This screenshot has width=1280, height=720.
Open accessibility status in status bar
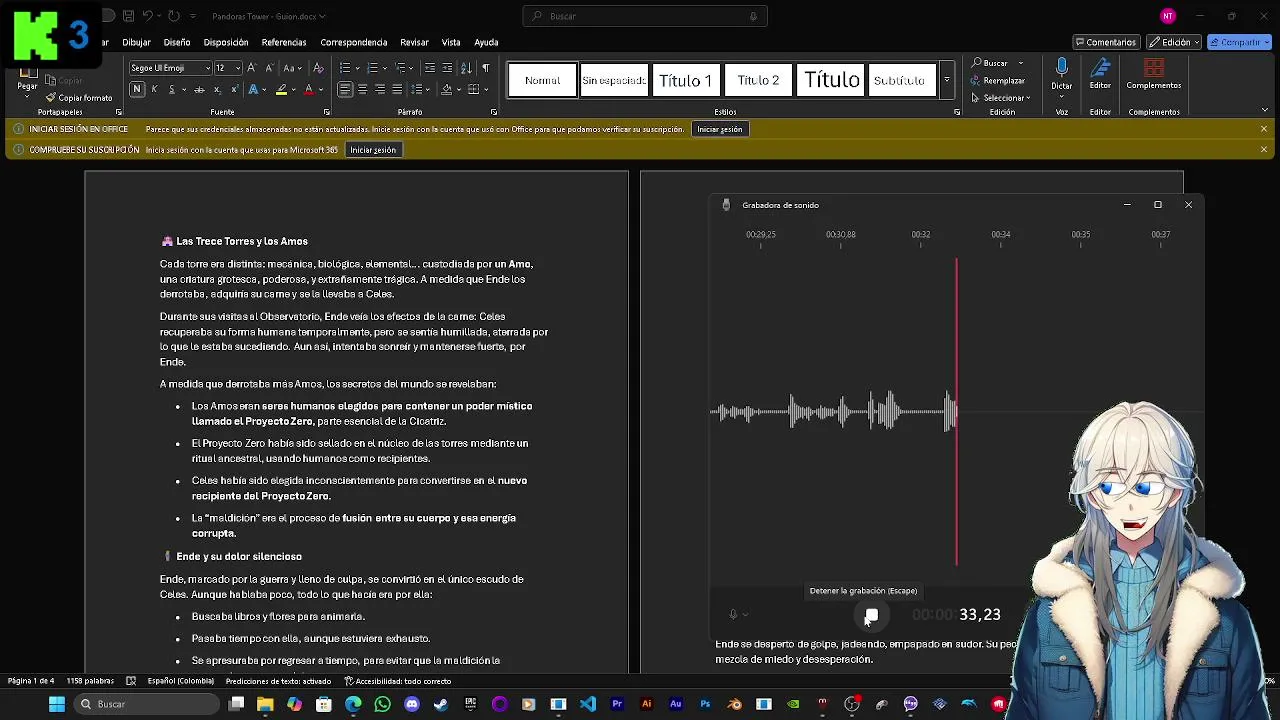point(398,681)
